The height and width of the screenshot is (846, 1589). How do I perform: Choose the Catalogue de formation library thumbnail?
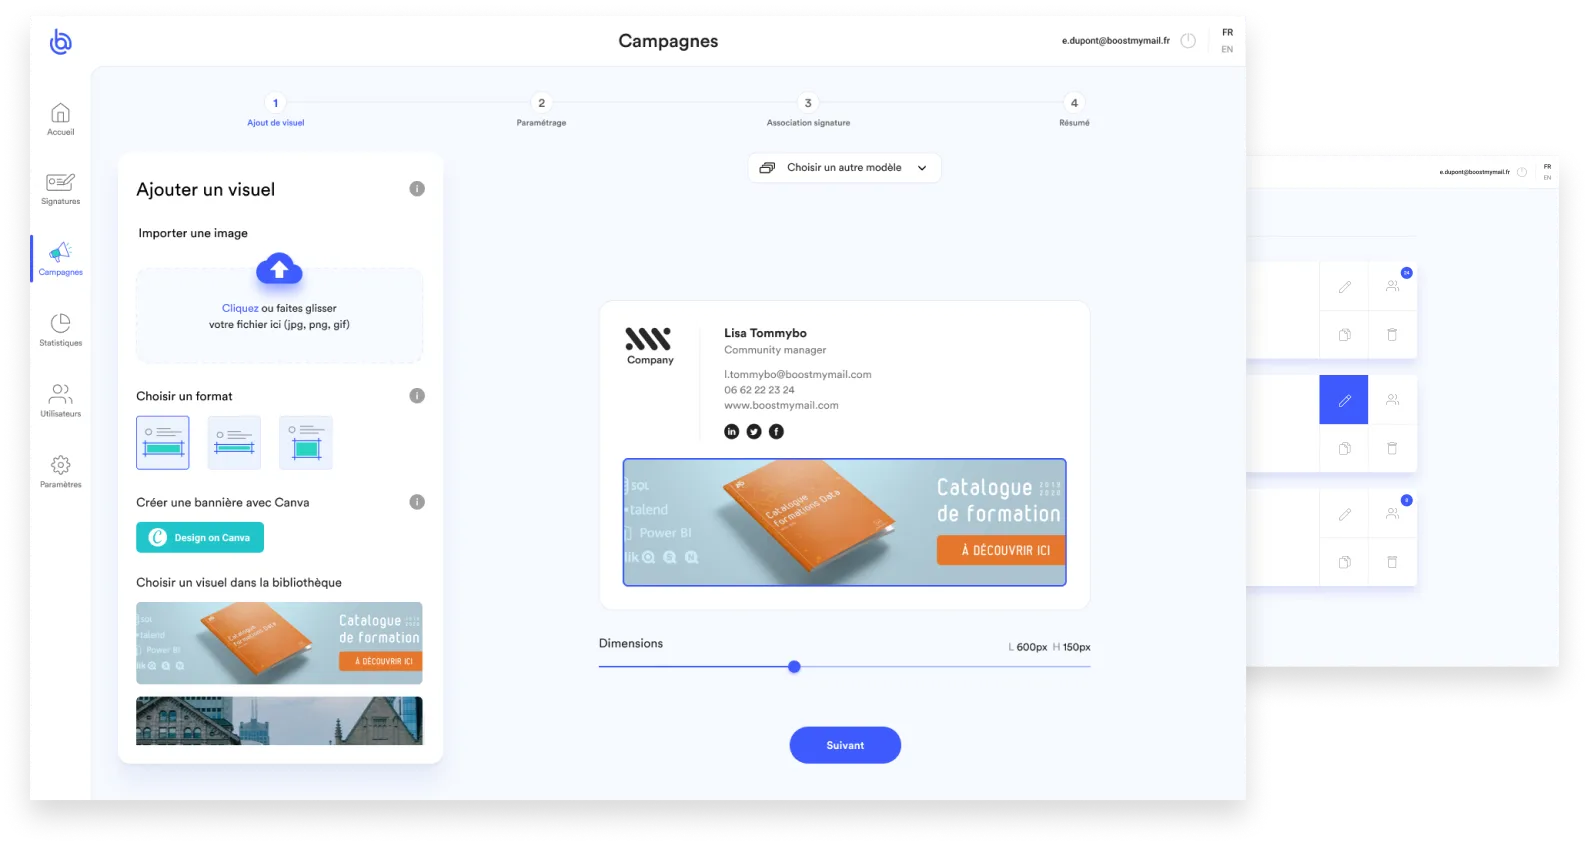279,643
